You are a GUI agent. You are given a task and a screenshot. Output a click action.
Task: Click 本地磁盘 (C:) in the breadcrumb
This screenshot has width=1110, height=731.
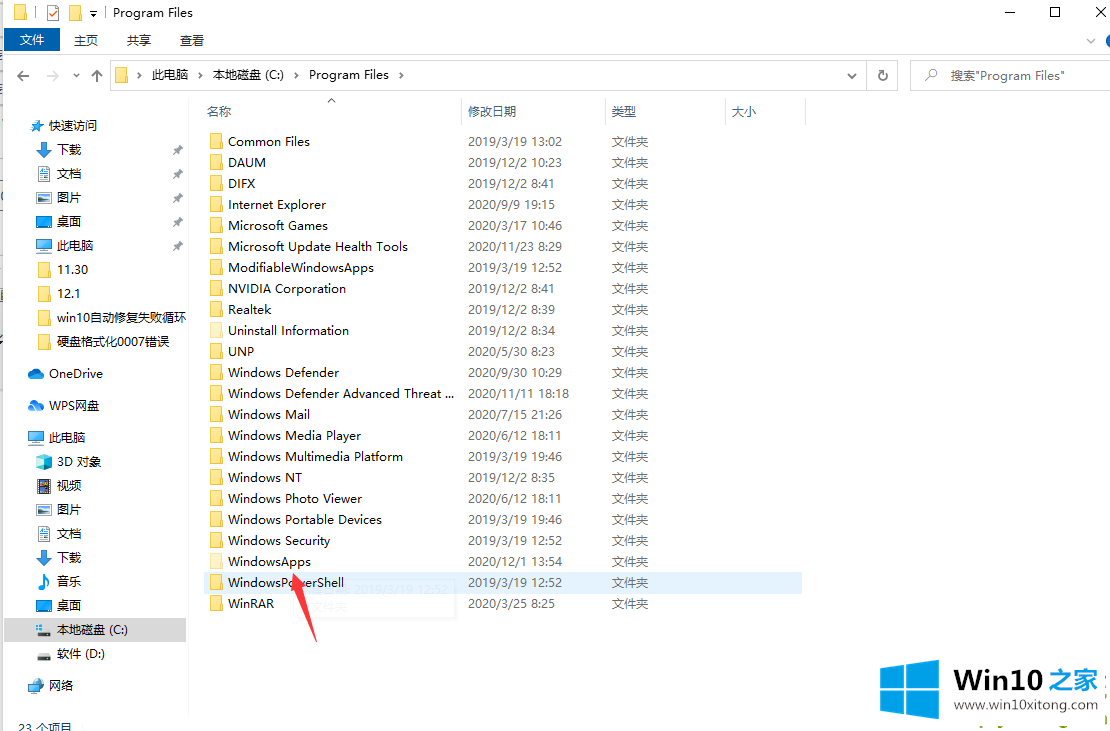[x=248, y=75]
